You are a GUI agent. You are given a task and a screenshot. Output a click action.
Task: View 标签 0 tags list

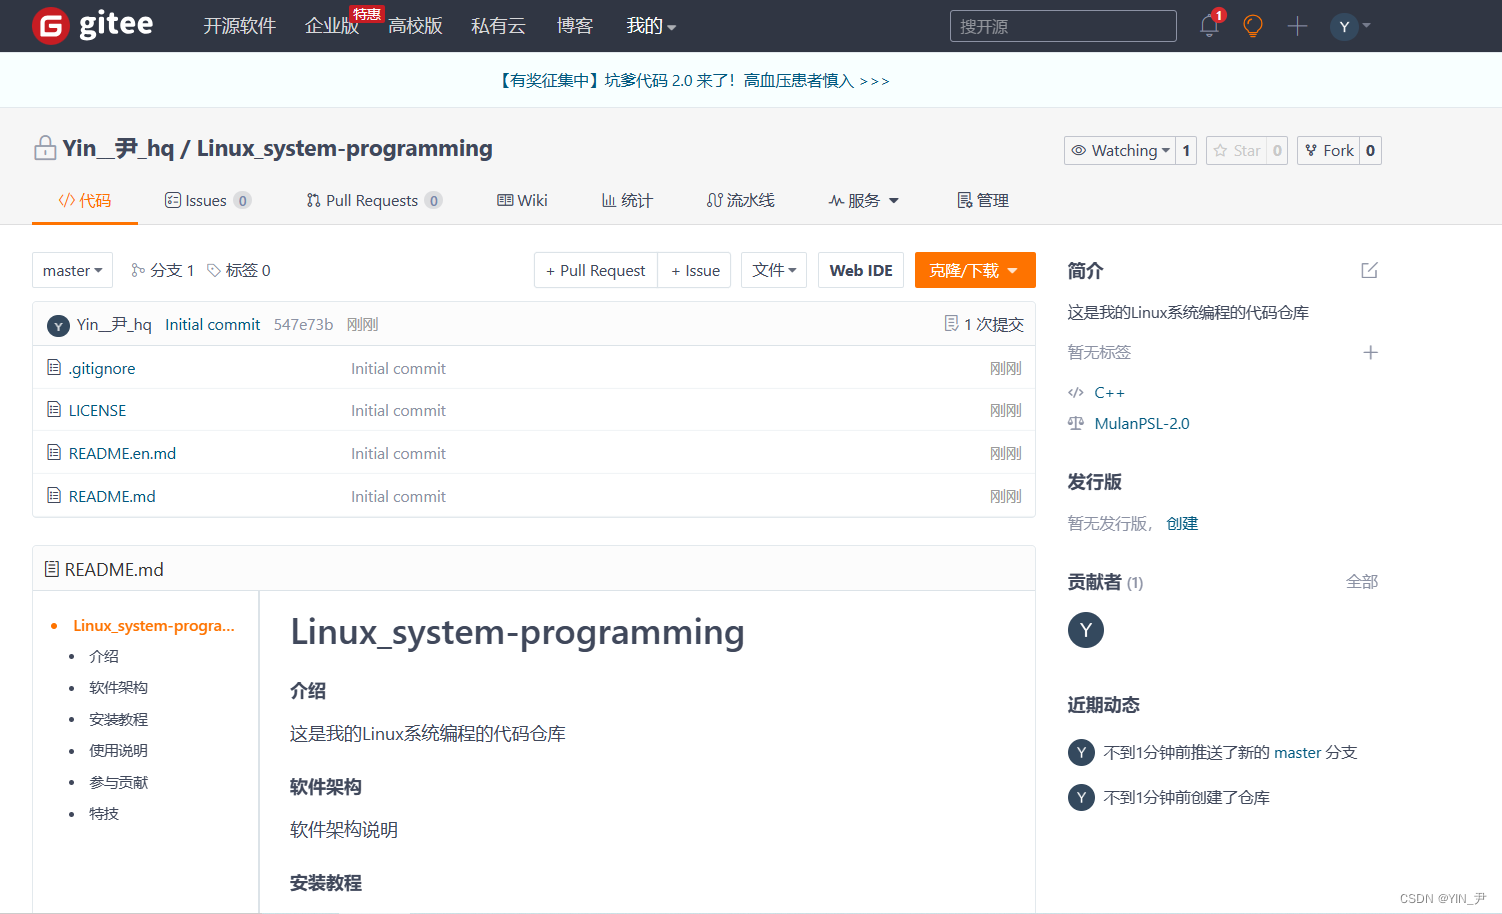[239, 270]
